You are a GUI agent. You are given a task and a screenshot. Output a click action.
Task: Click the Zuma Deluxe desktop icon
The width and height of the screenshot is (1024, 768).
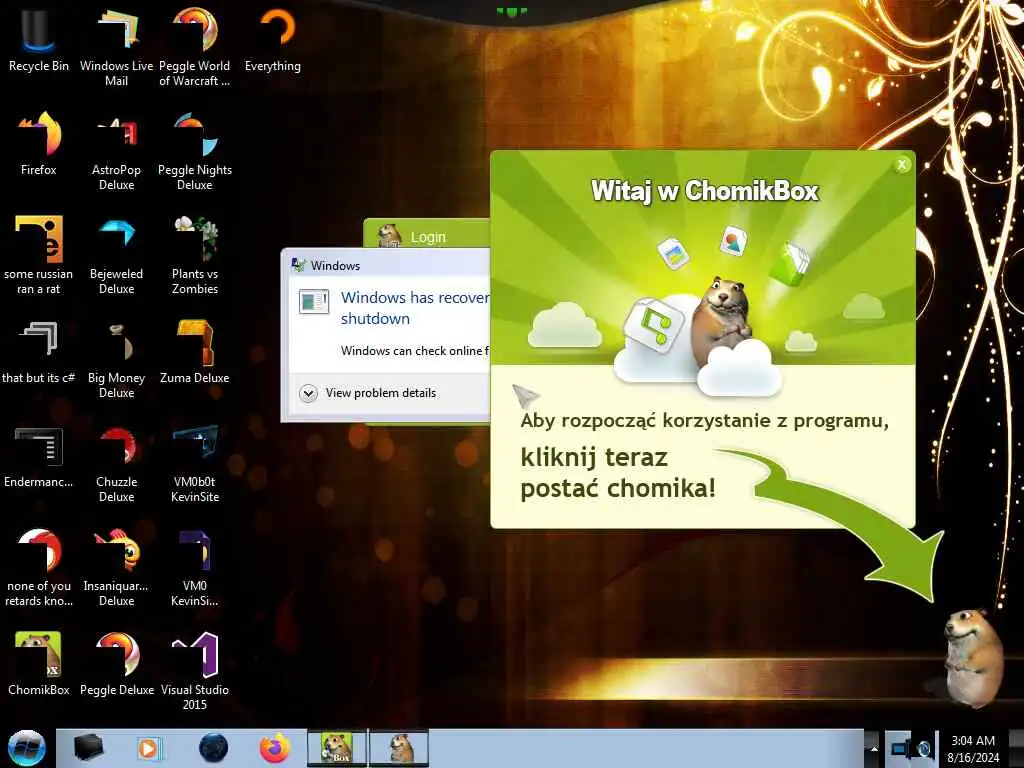pyautogui.click(x=195, y=351)
